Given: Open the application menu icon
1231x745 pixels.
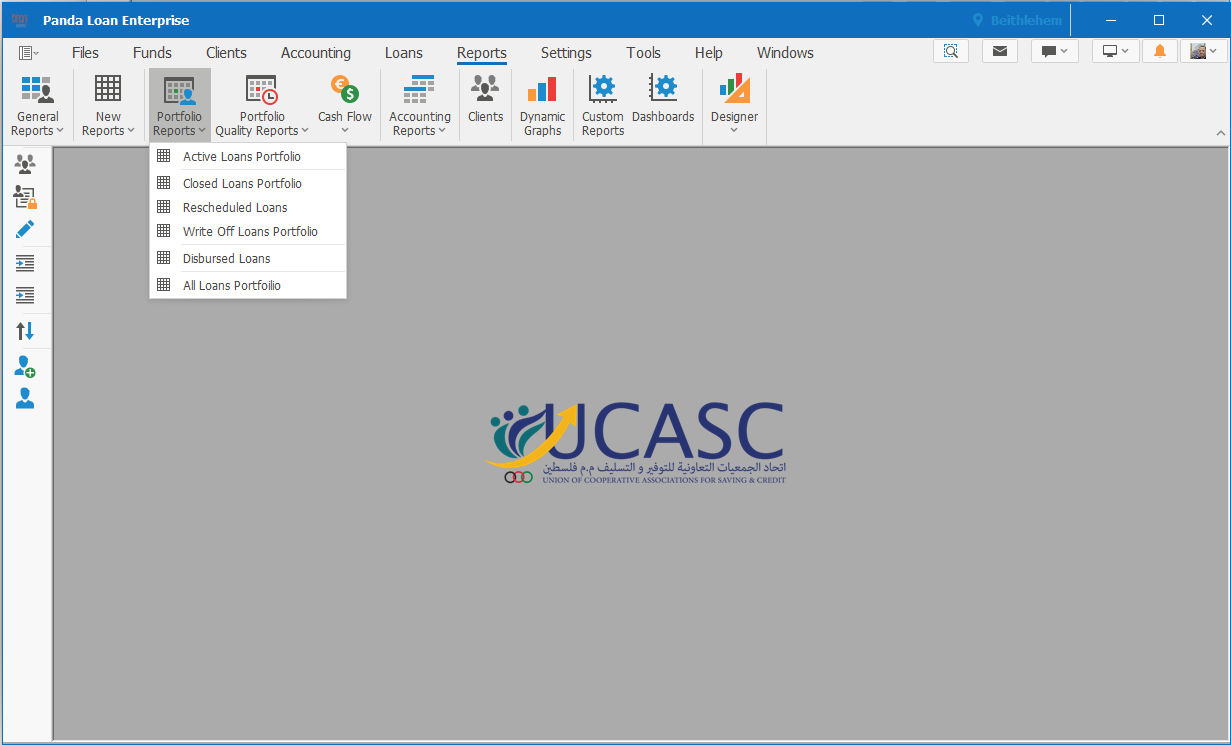Looking at the screenshot, I should (x=28, y=53).
